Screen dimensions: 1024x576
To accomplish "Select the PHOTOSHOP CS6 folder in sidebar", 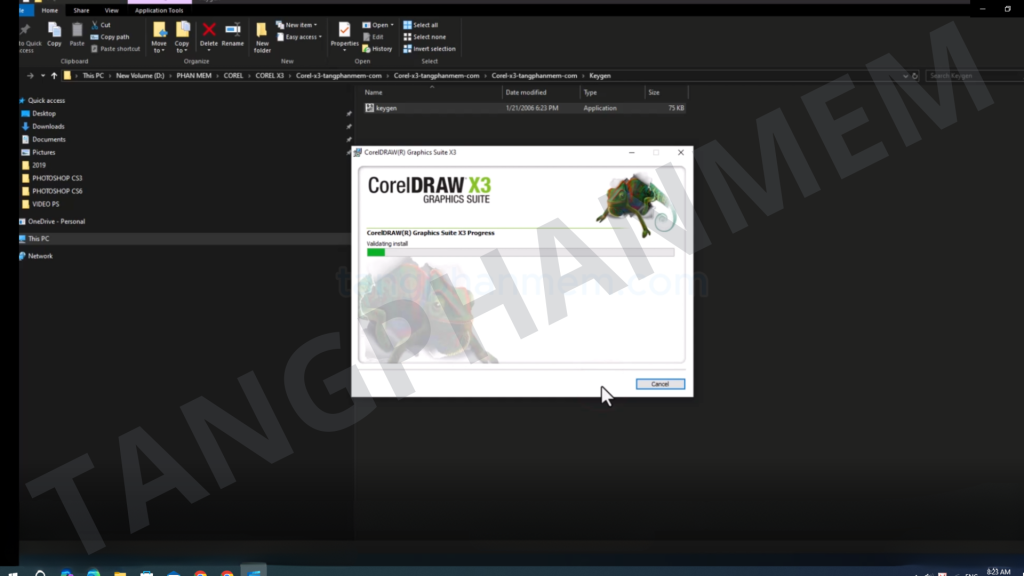I will tap(57, 191).
